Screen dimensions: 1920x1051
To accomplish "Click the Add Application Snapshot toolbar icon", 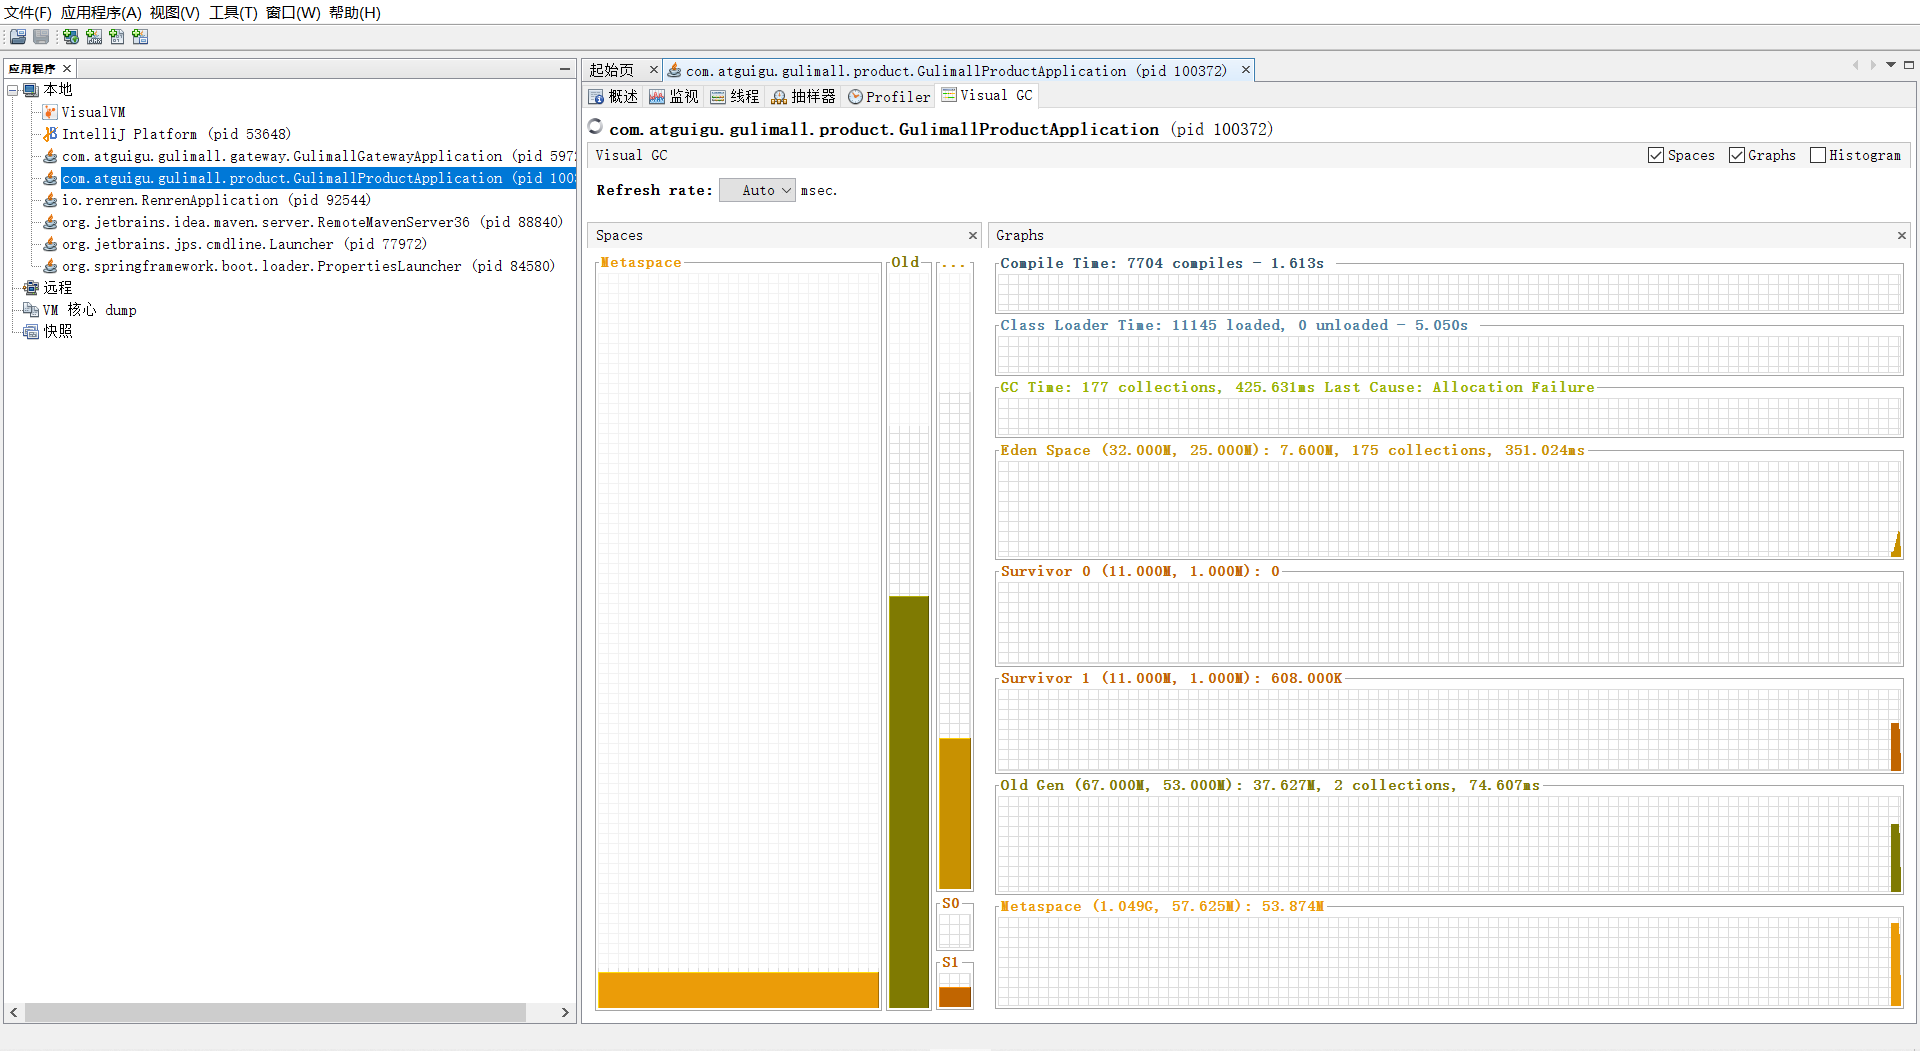I will 140,37.
